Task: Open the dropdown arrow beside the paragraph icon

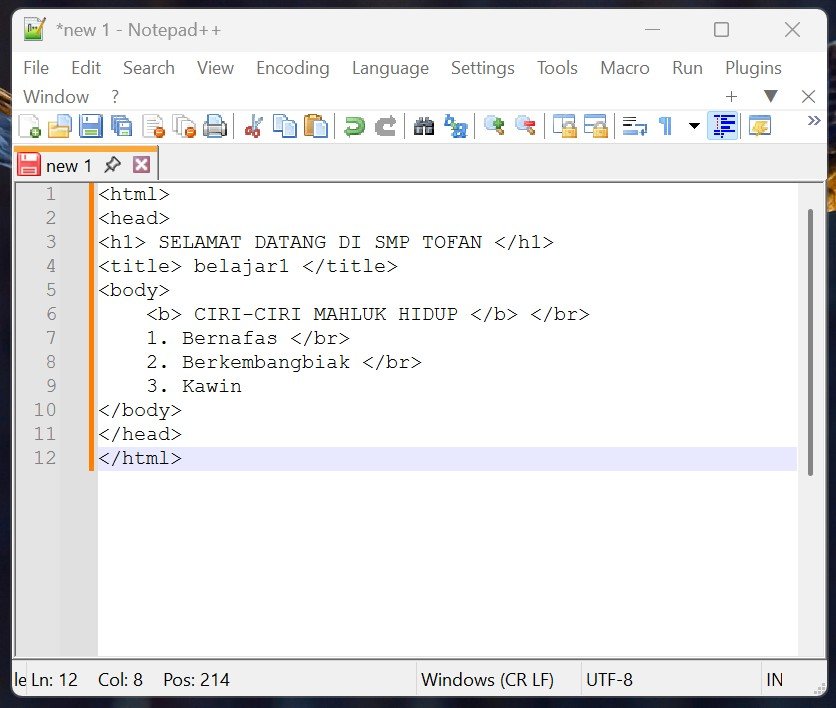Action: pos(692,125)
